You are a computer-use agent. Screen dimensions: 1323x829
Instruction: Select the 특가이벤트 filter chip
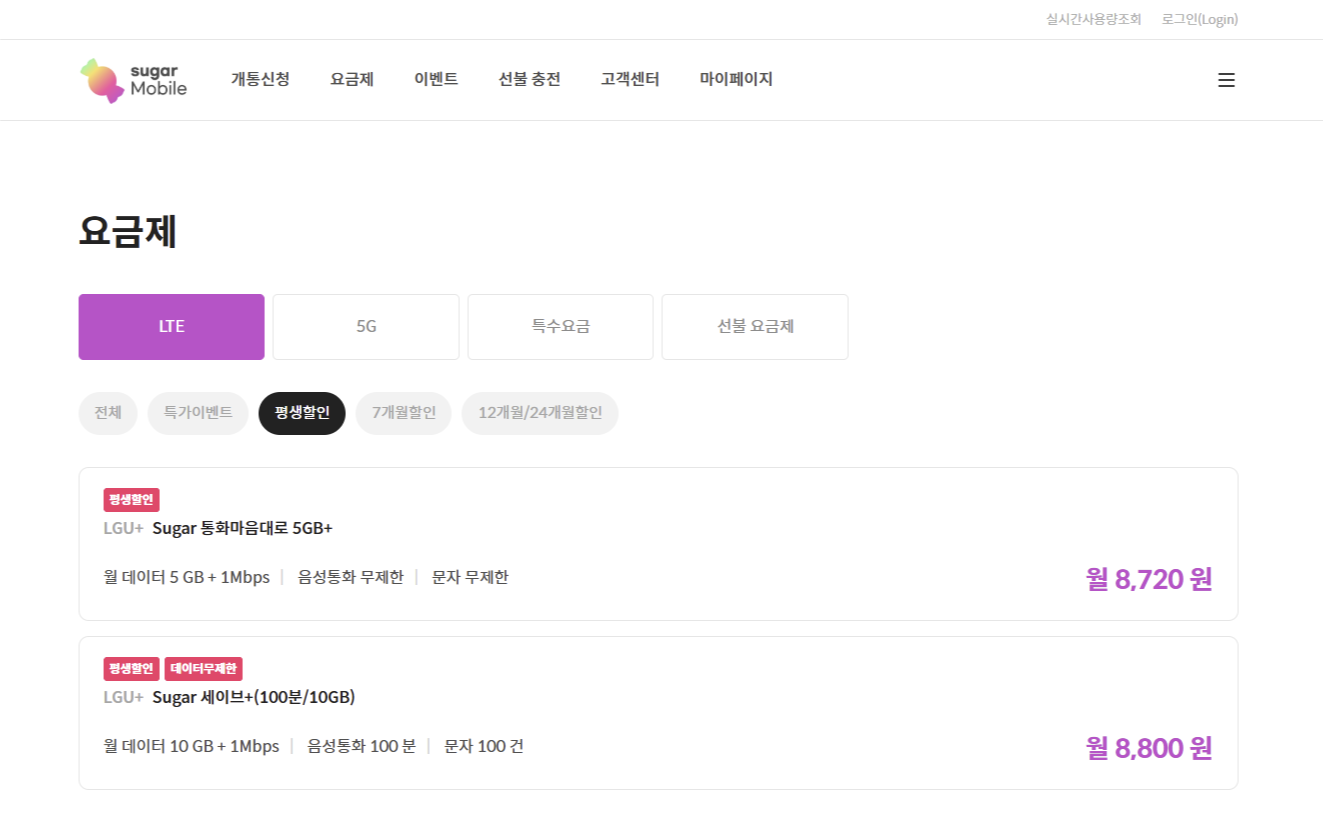click(198, 413)
